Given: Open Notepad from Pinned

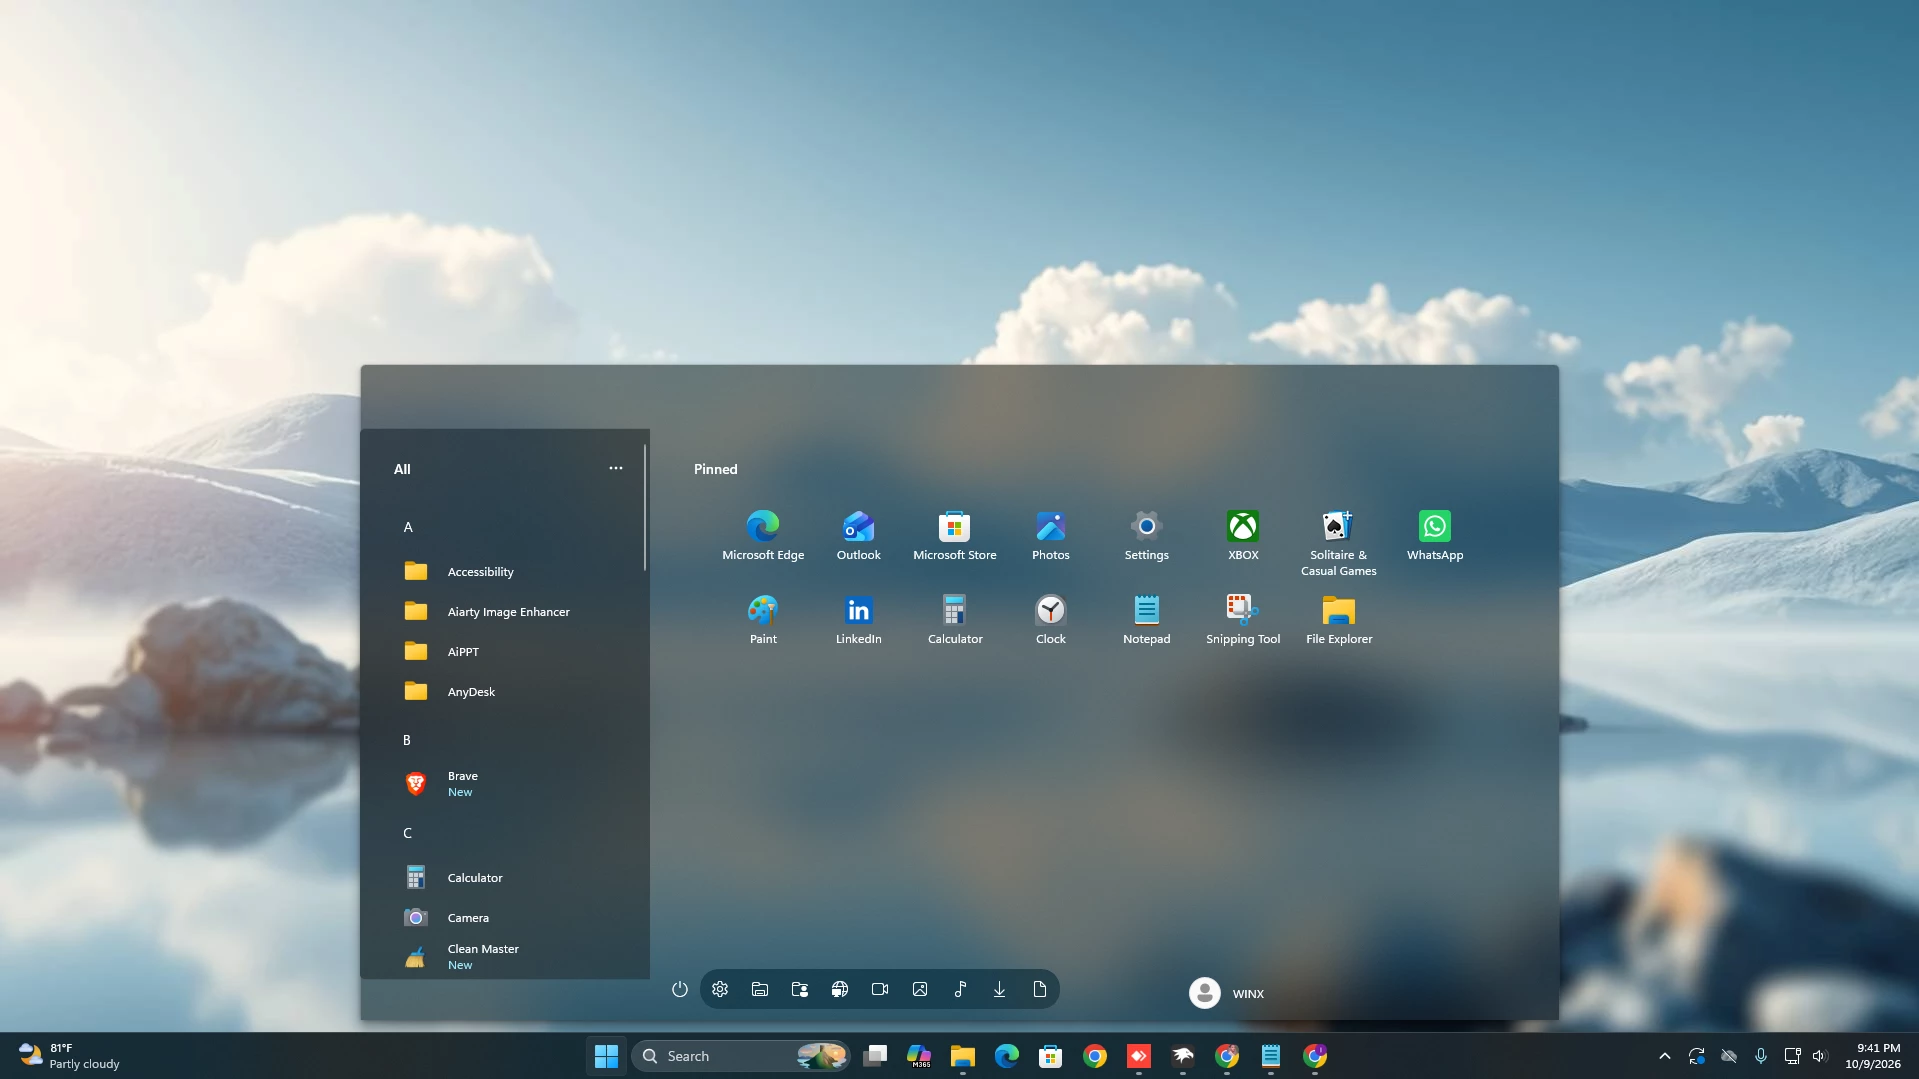Looking at the screenshot, I should tap(1146, 620).
